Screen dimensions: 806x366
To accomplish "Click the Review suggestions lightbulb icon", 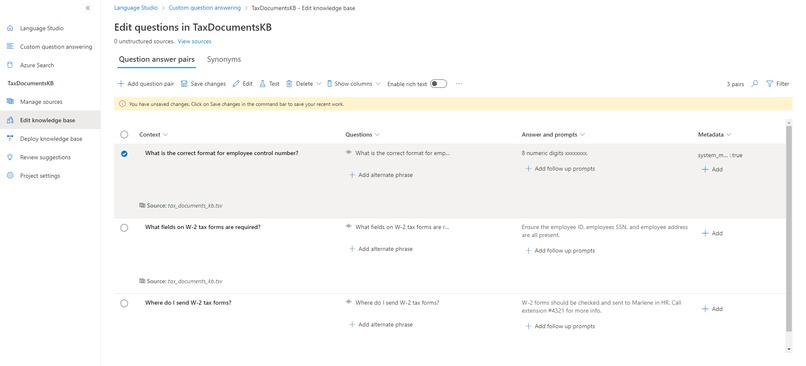I will click(x=10, y=157).
